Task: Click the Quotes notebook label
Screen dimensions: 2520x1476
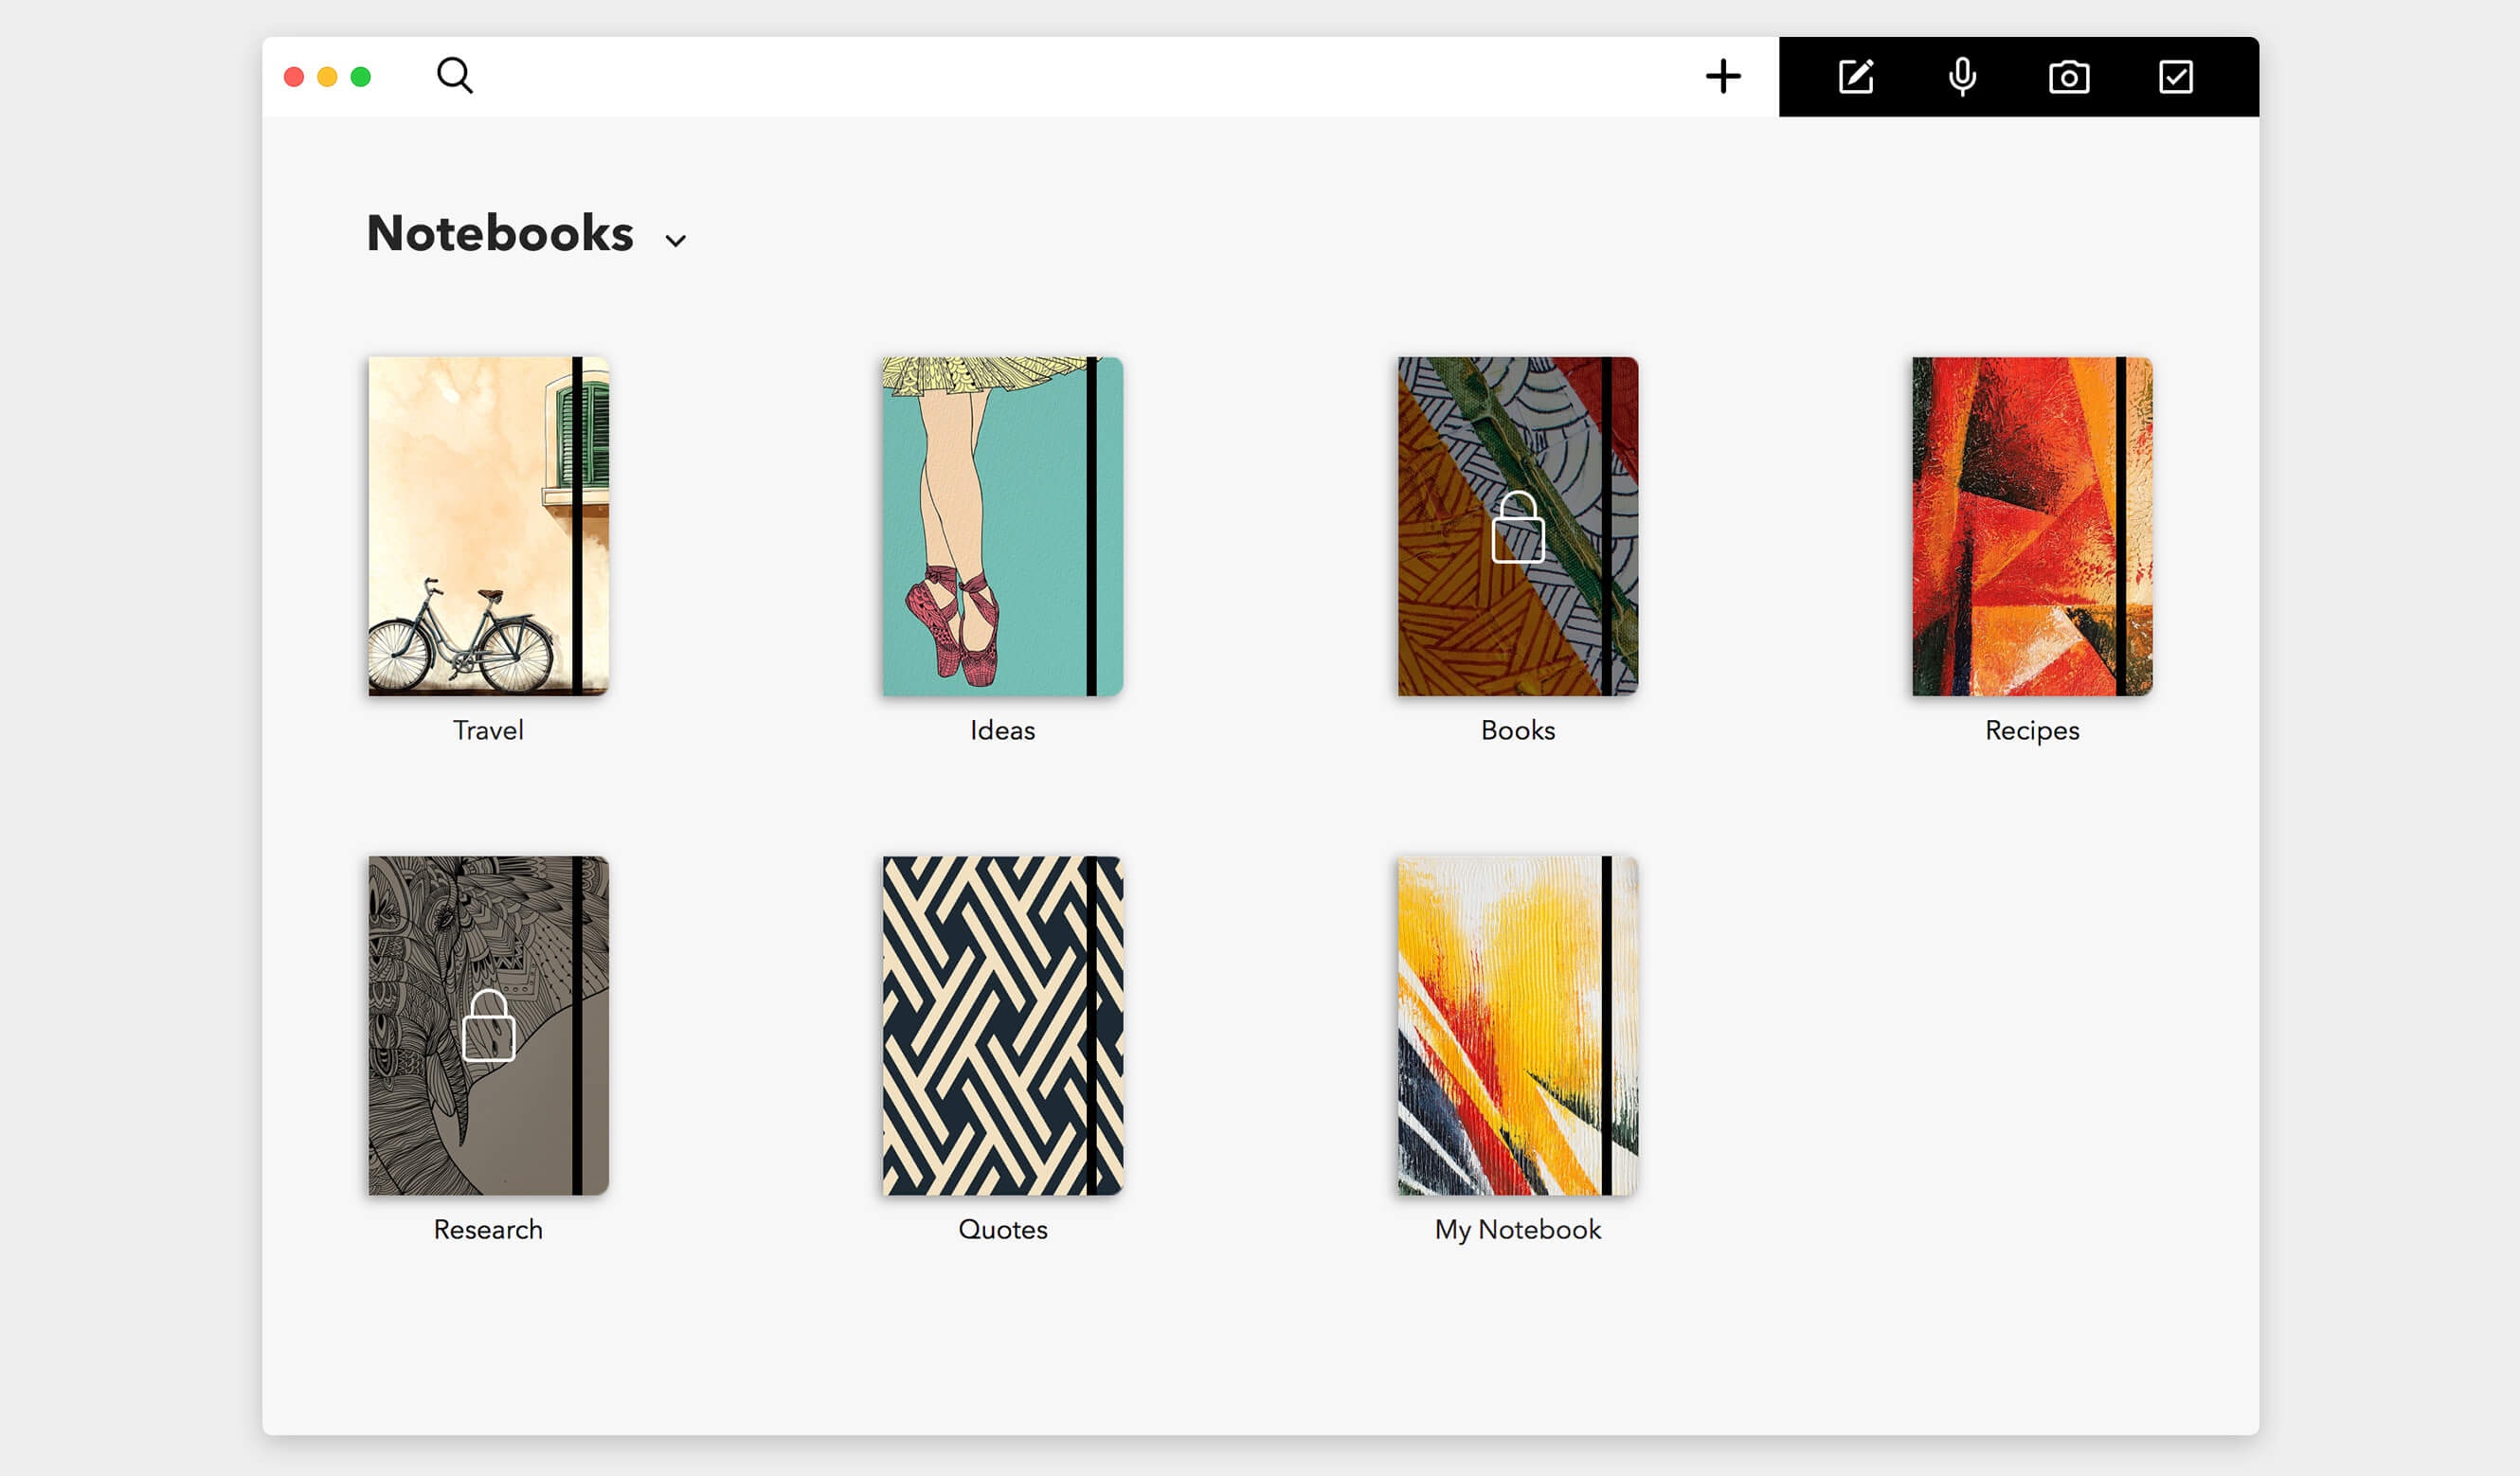Action: 1002,1229
